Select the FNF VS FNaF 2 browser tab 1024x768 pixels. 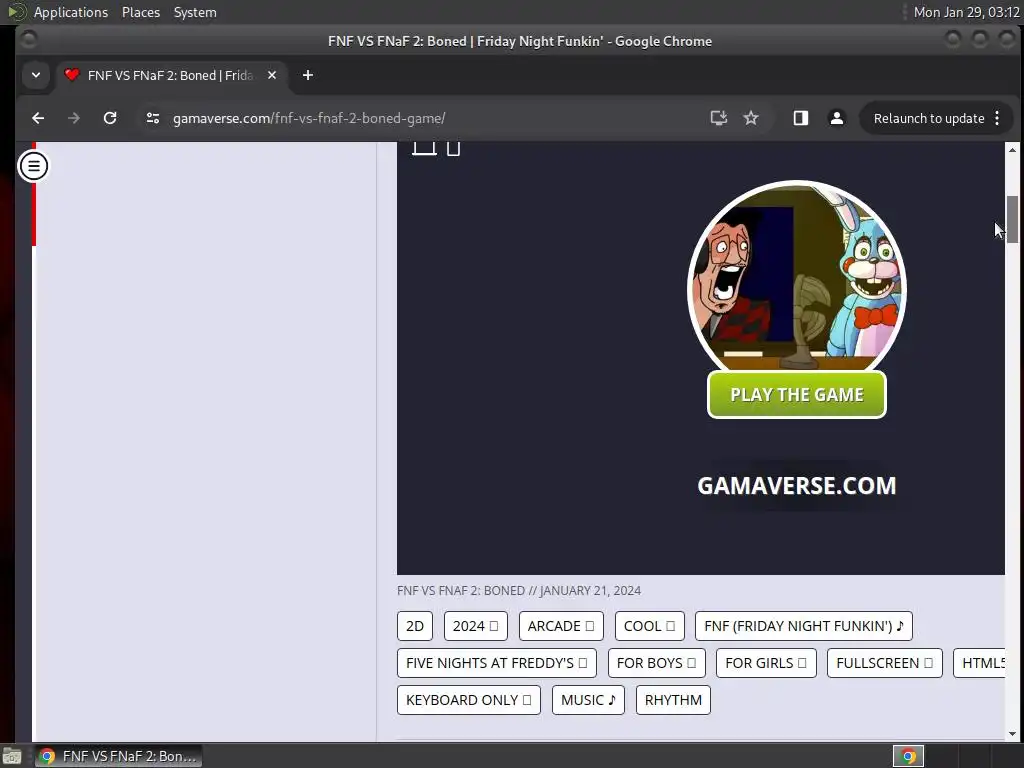[x=170, y=75]
